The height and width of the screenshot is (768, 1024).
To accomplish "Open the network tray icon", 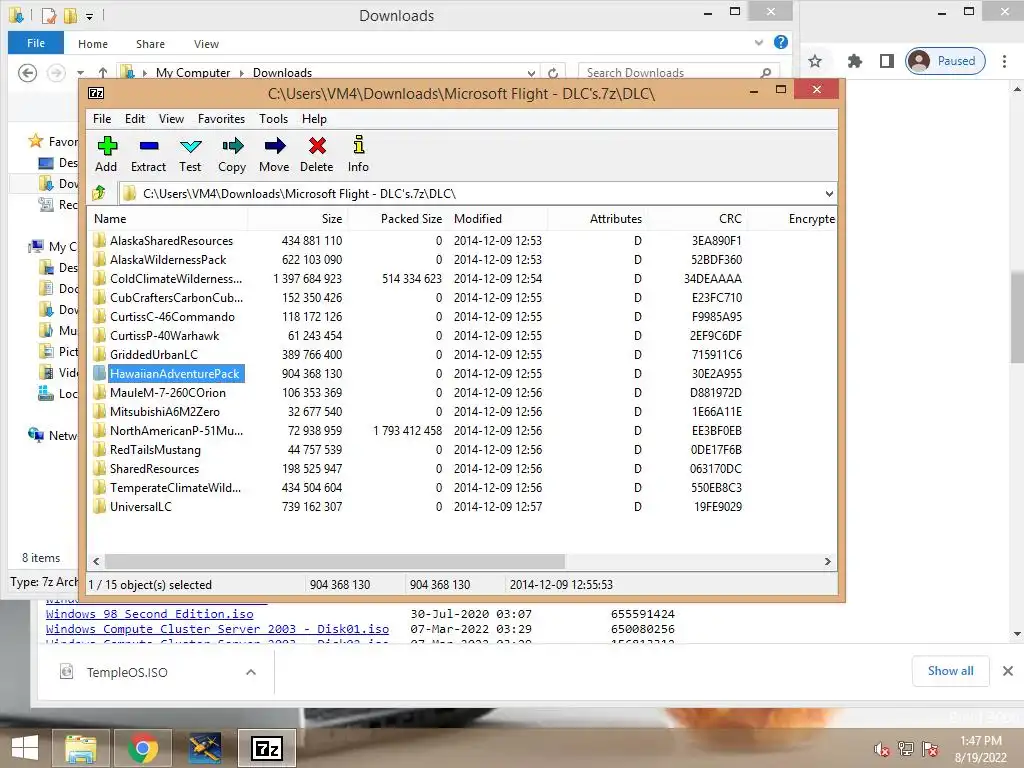I will [906, 749].
